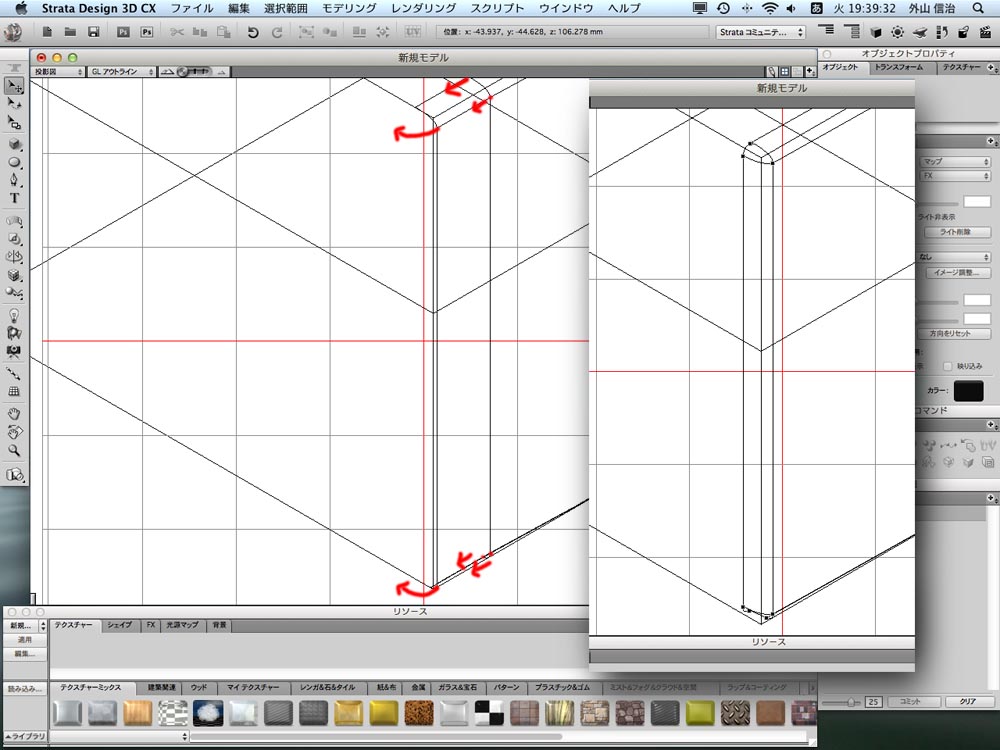Click the クリア button
Viewport: 1000px width, 750px height.
tap(968, 702)
